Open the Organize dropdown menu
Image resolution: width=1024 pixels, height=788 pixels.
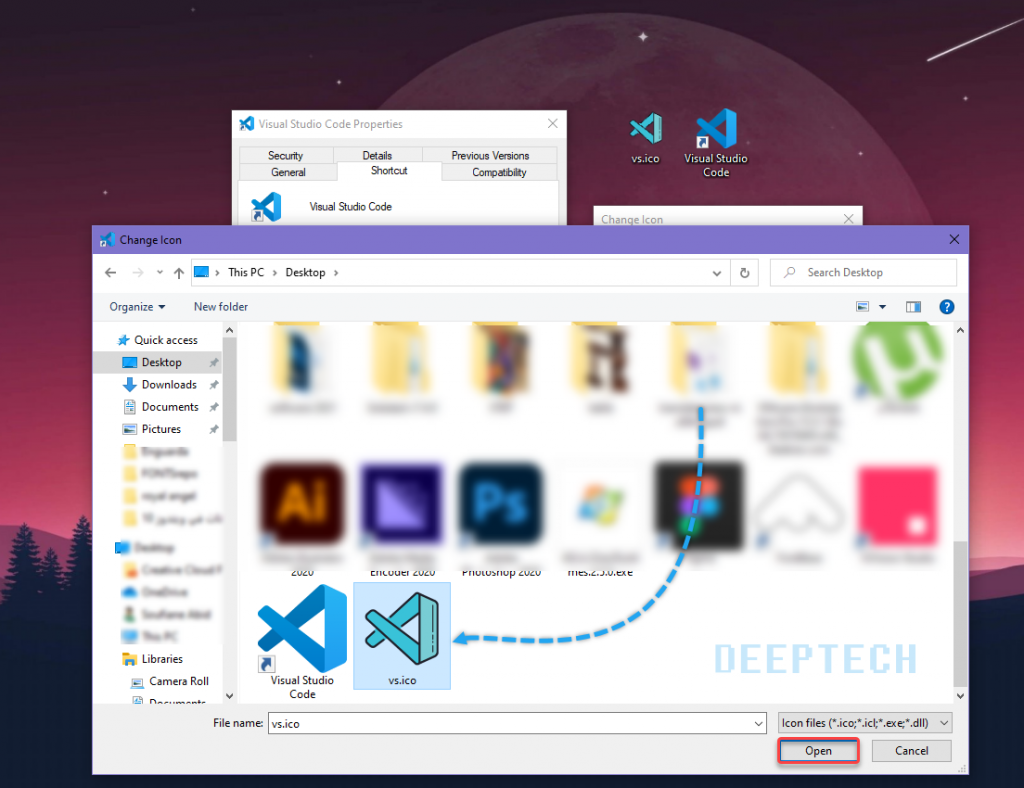(x=137, y=307)
